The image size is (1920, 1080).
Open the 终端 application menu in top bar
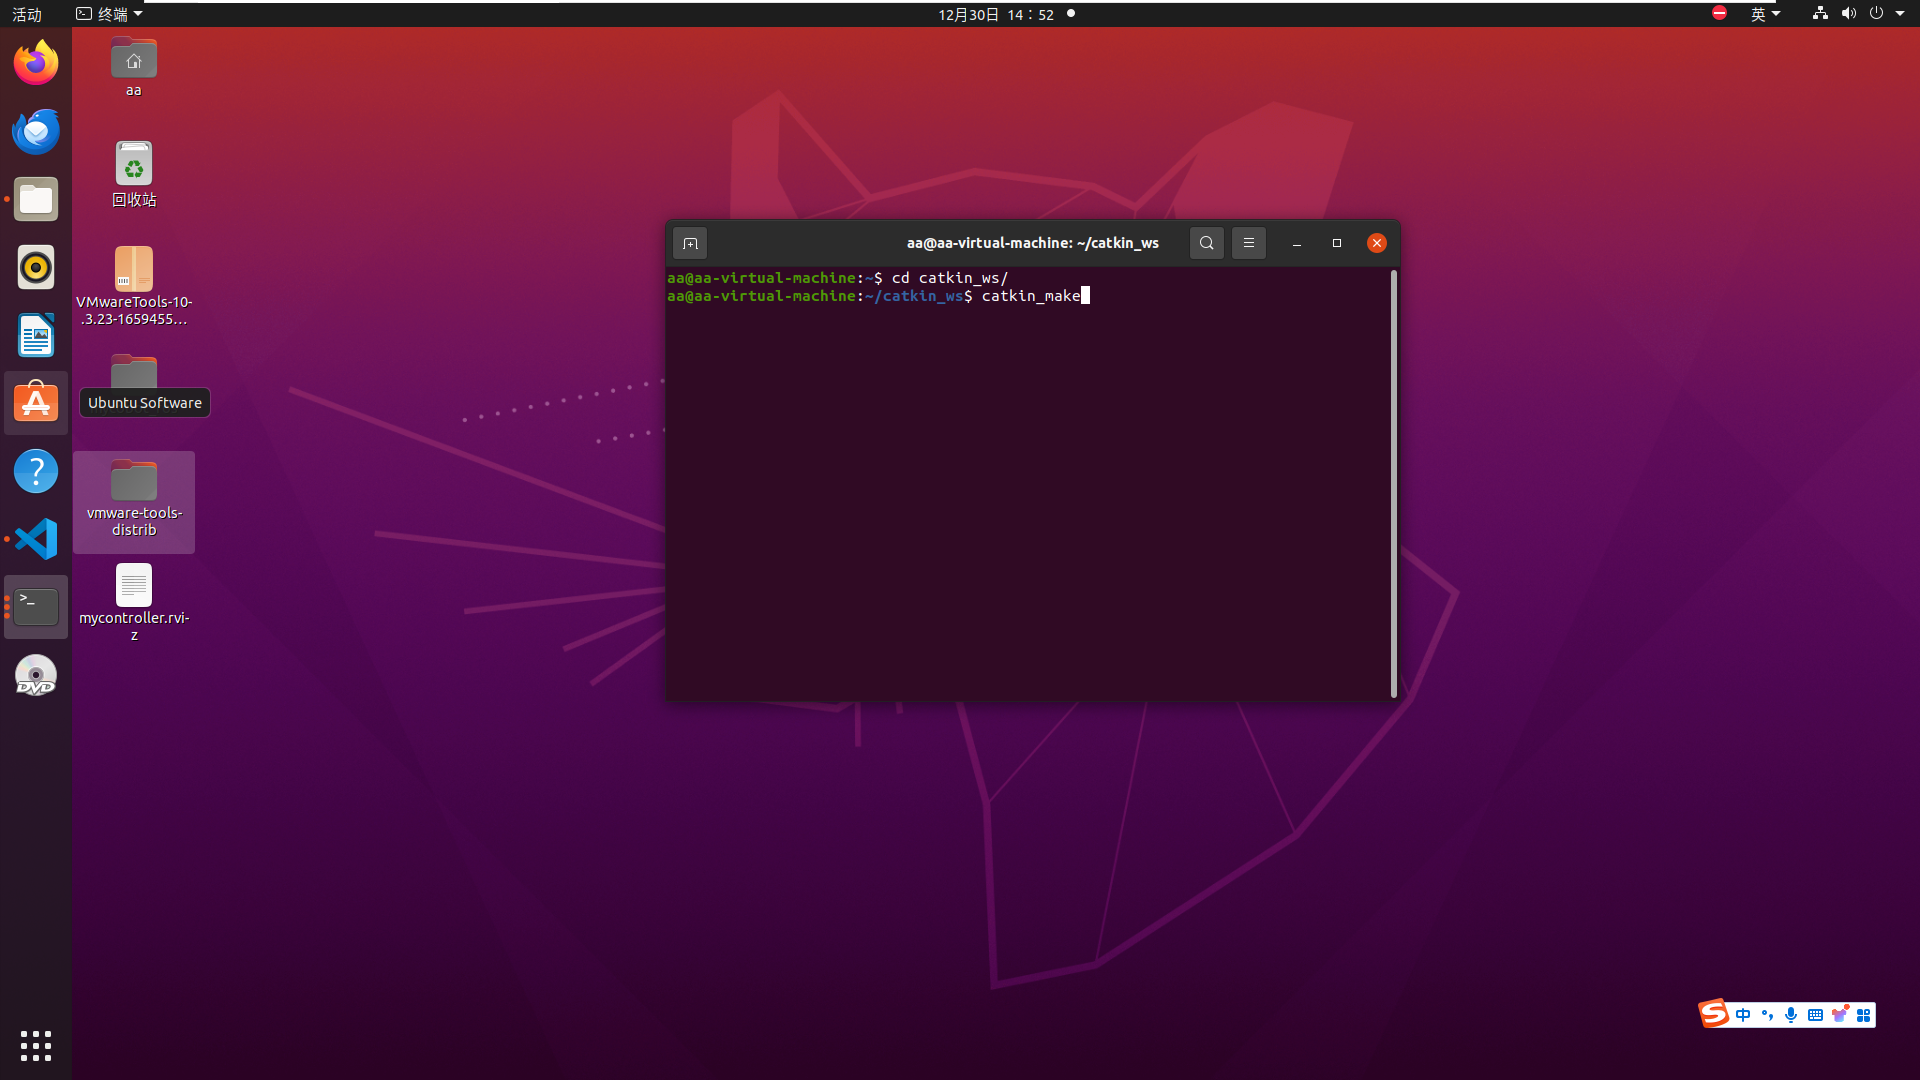[x=110, y=14]
